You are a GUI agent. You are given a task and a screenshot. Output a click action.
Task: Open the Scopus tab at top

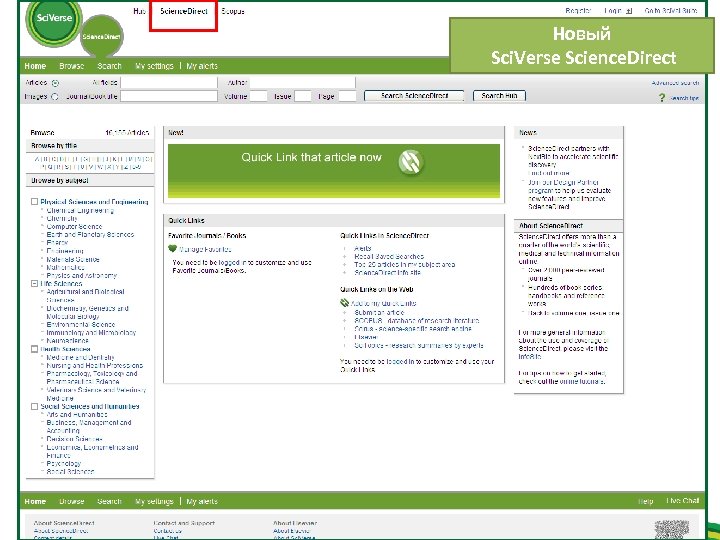(x=233, y=11)
